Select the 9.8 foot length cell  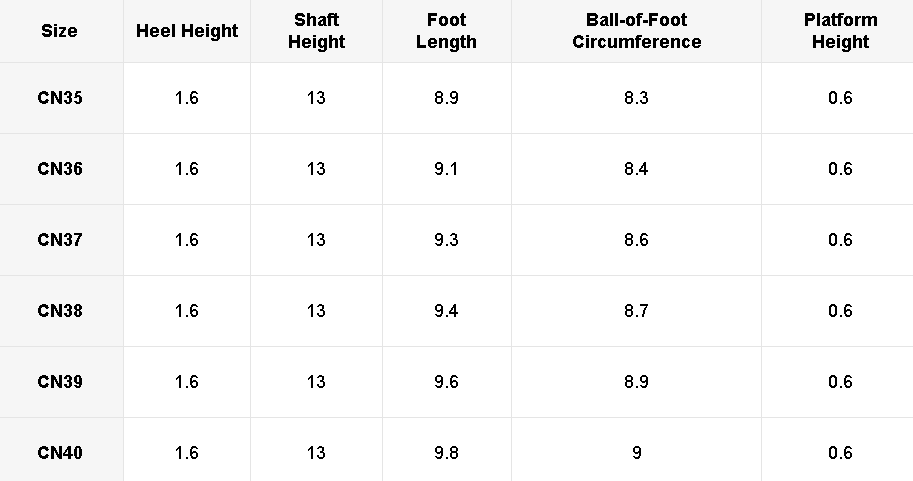tap(446, 453)
